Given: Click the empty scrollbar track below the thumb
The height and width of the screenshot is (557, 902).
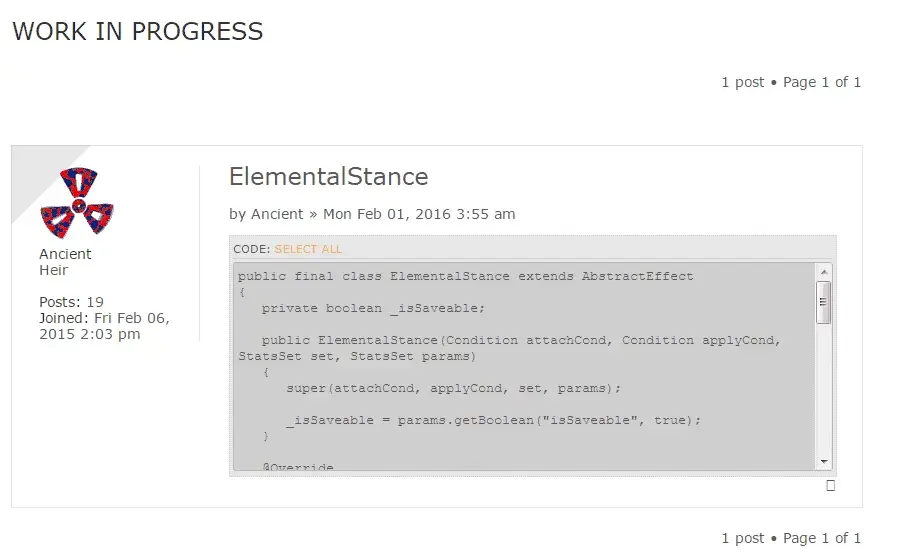Looking at the screenshot, I should point(824,389).
